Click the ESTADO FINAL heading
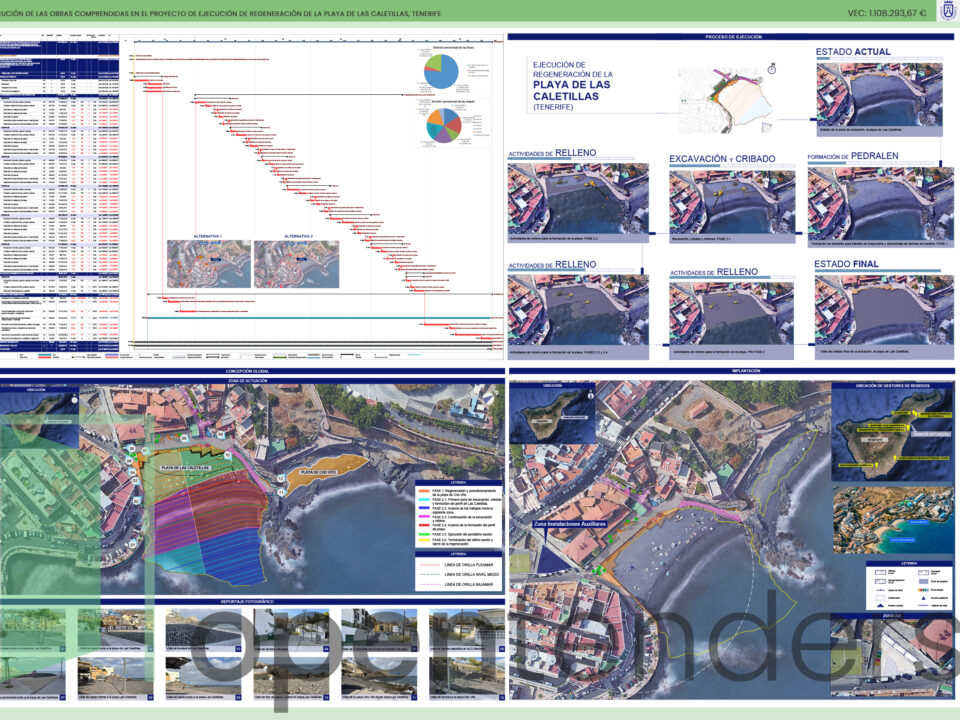960x720 pixels. click(846, 264)
